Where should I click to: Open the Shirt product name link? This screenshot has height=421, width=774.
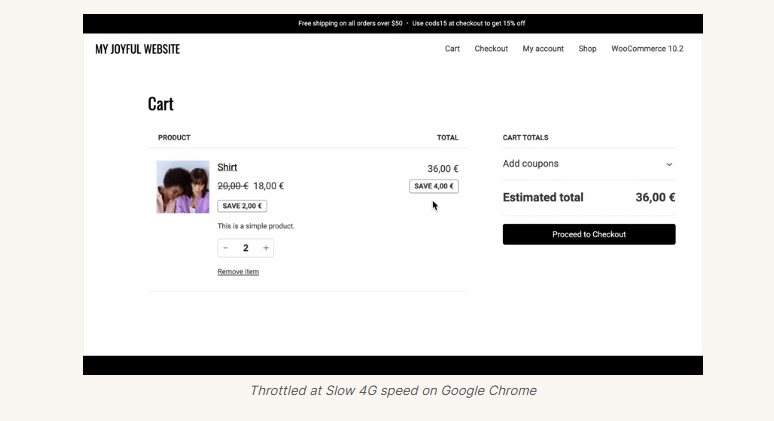tap(227, 167)
